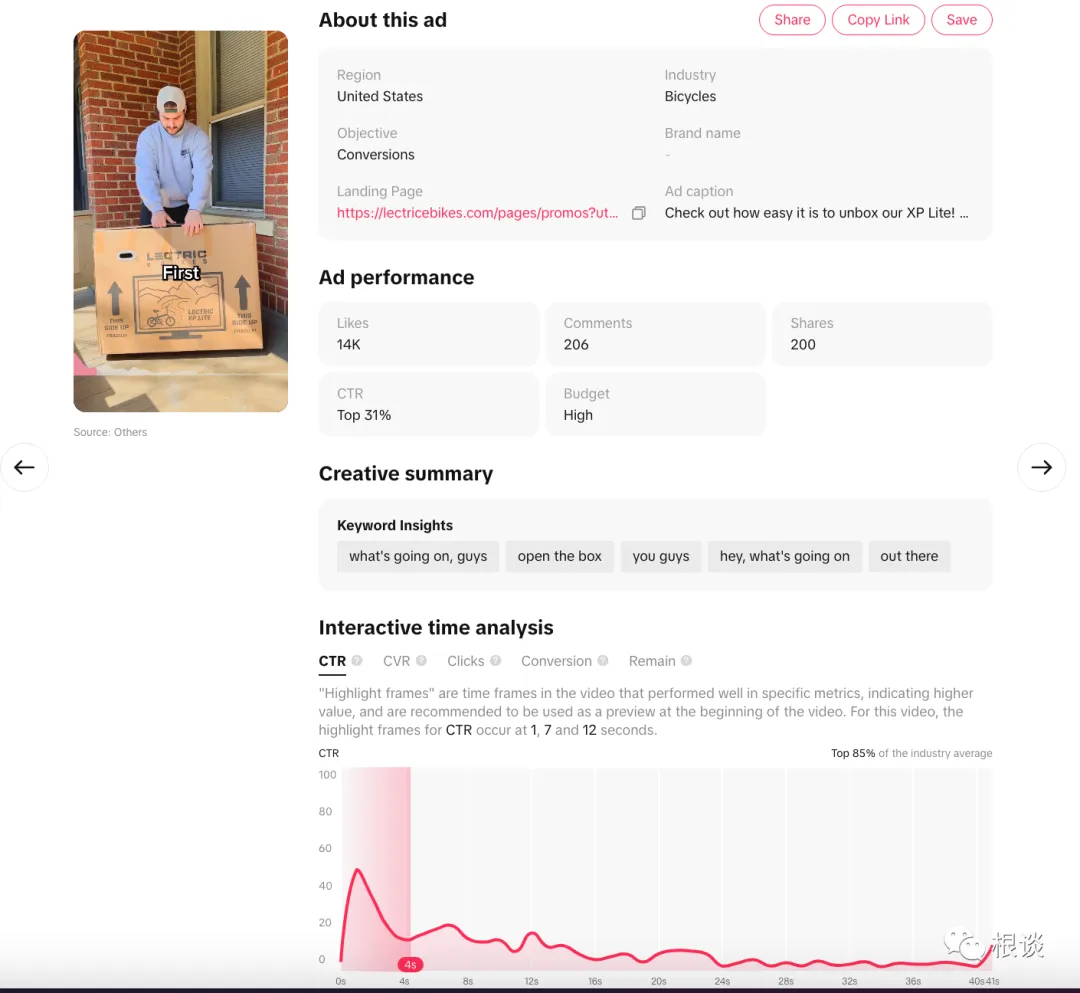Viewport: 1080px width, 993px height.
Task: Open Clicks help tooltip icon
Action: (x=495, y=660)
